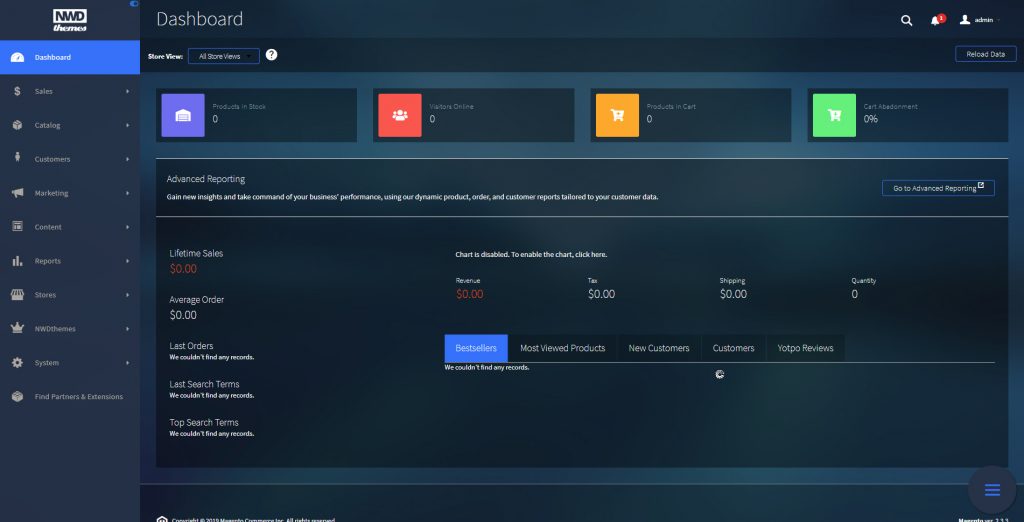Click the Visitors Online red icon

click(x=400, y=115)
